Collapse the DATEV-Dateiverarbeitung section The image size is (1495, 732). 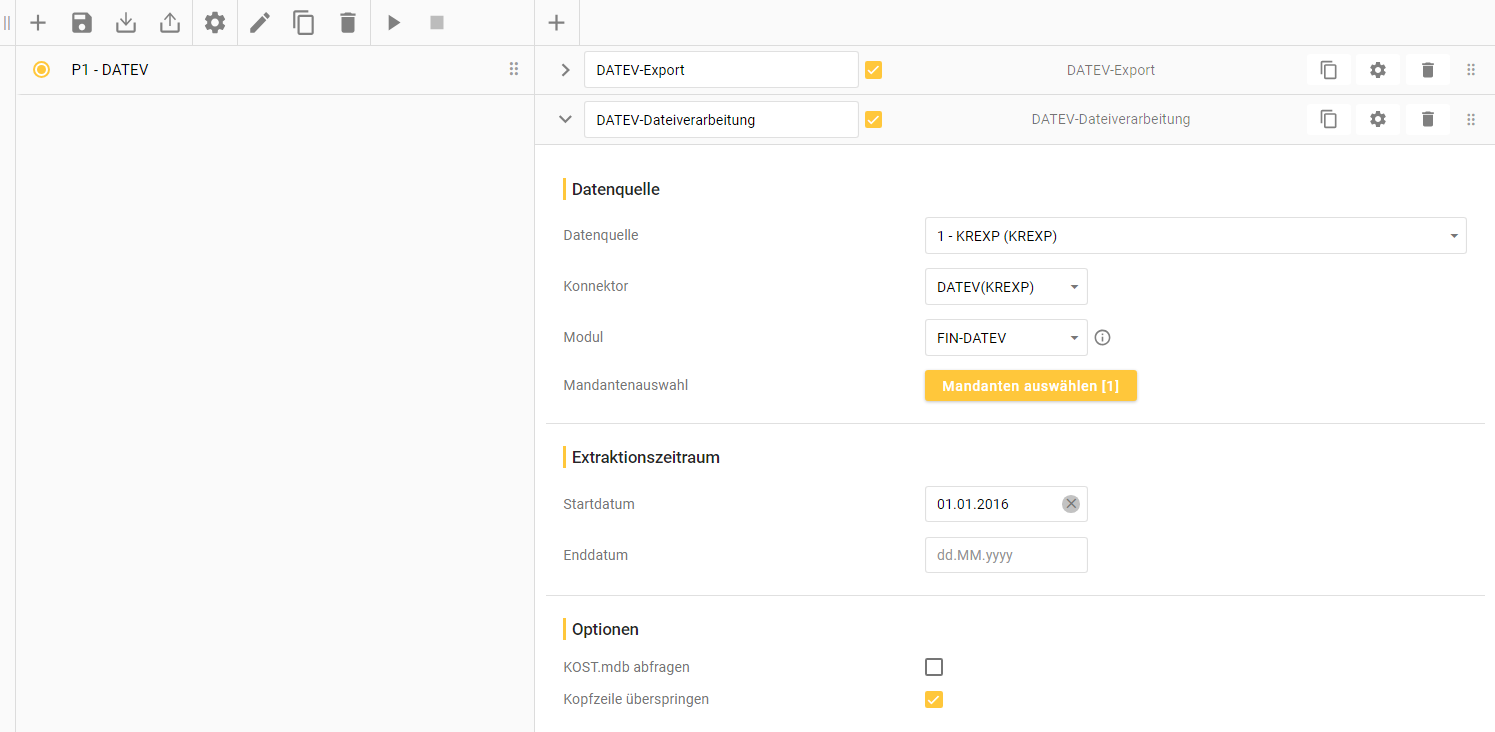(565, 119)
